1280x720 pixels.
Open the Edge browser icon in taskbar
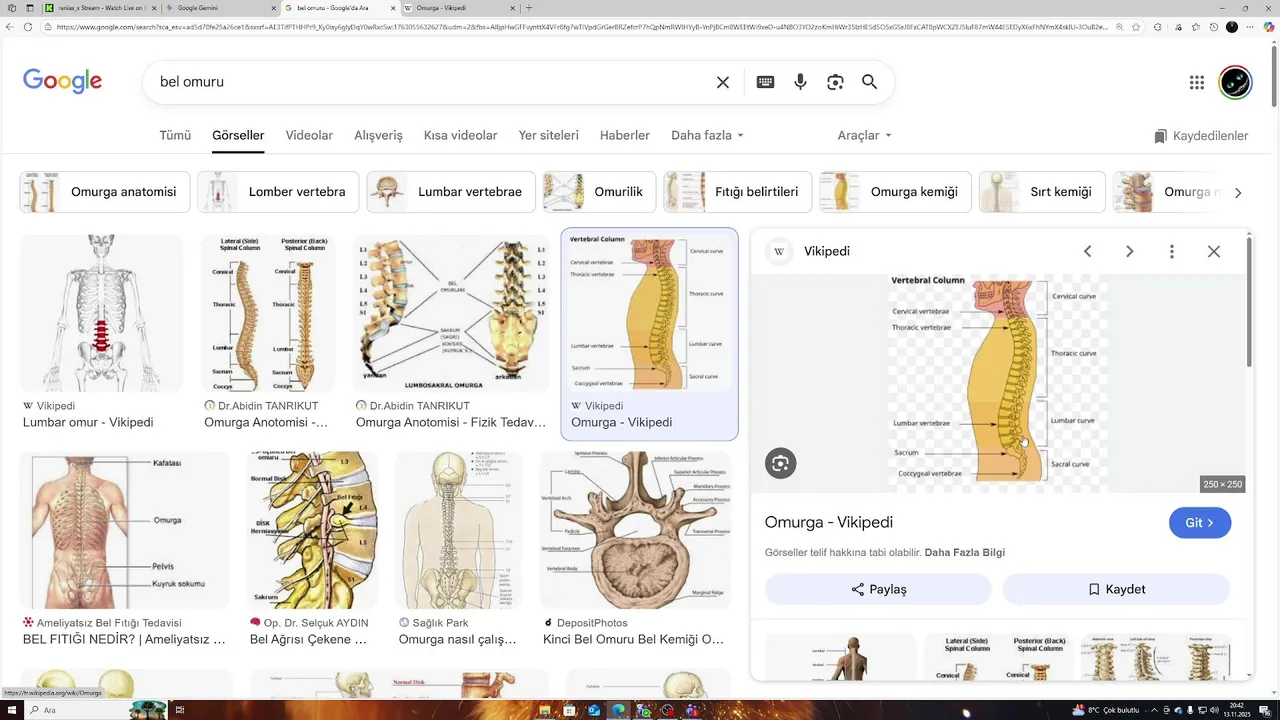tap(617, 710)
